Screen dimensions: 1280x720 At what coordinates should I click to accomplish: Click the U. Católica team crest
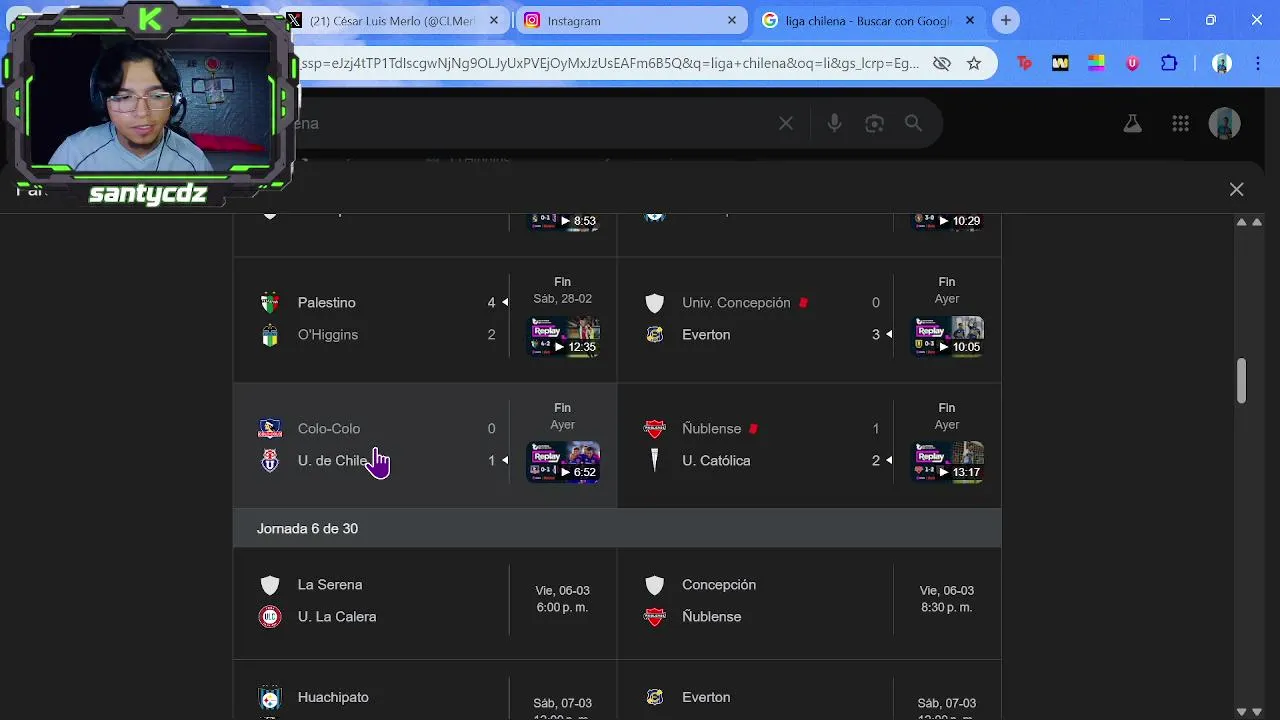coord(654,460)
